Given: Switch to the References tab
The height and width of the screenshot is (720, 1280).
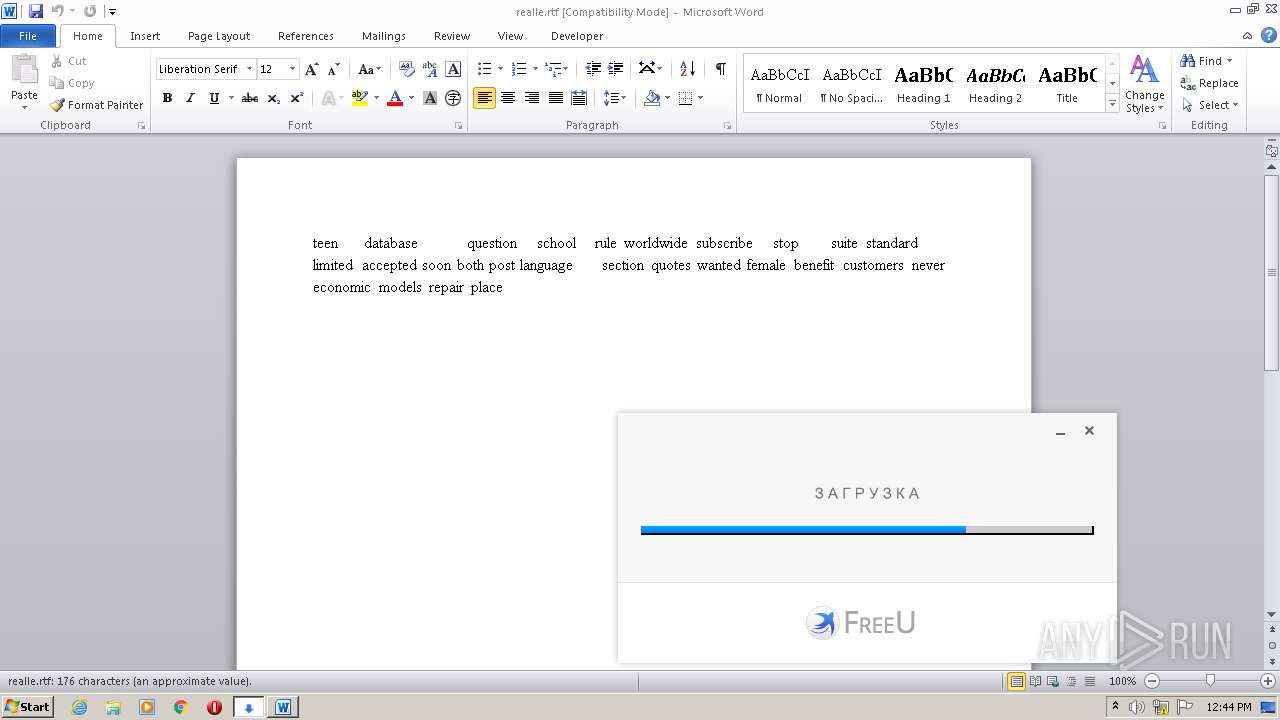Looking at the screenshot, I should 306,36.
